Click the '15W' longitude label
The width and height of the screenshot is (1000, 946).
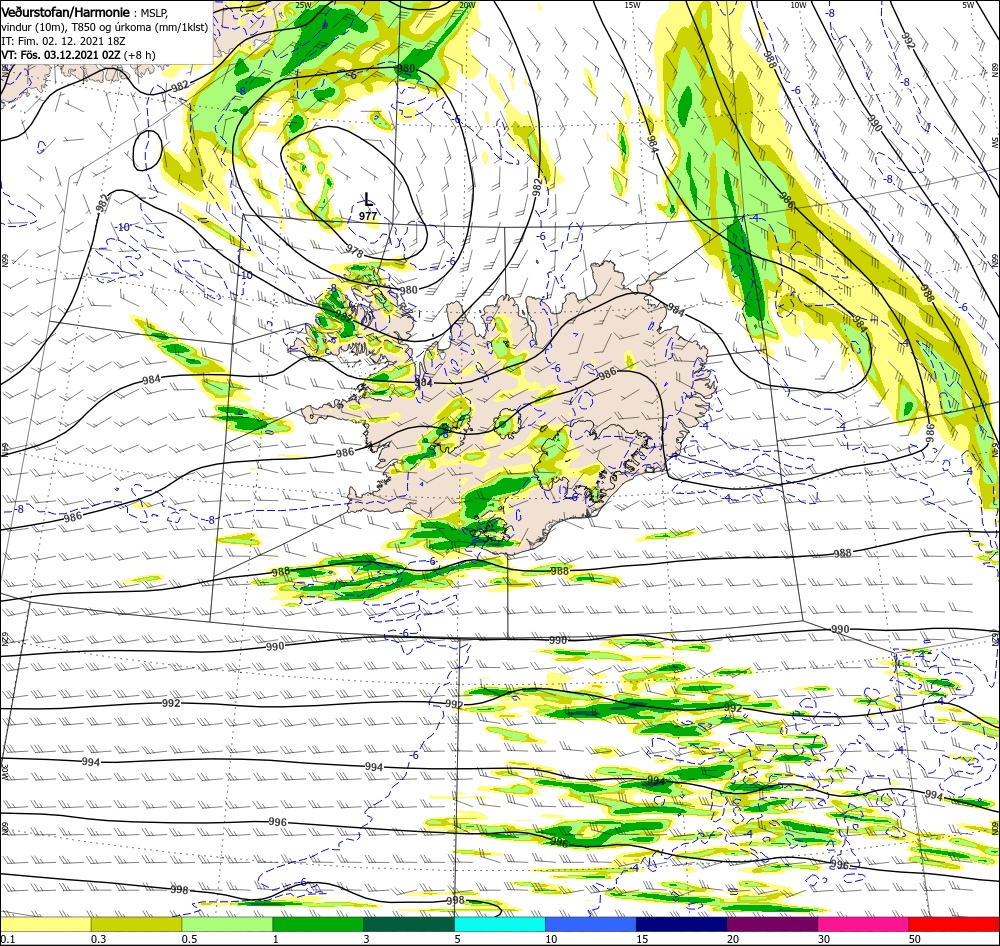tap(632, 5)
